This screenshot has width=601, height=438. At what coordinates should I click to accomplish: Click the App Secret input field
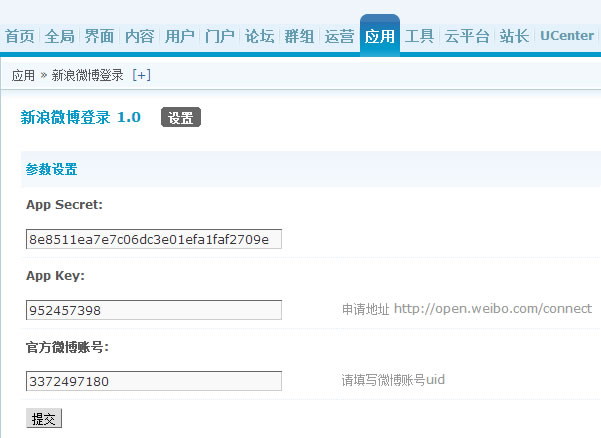coord(154,239)
